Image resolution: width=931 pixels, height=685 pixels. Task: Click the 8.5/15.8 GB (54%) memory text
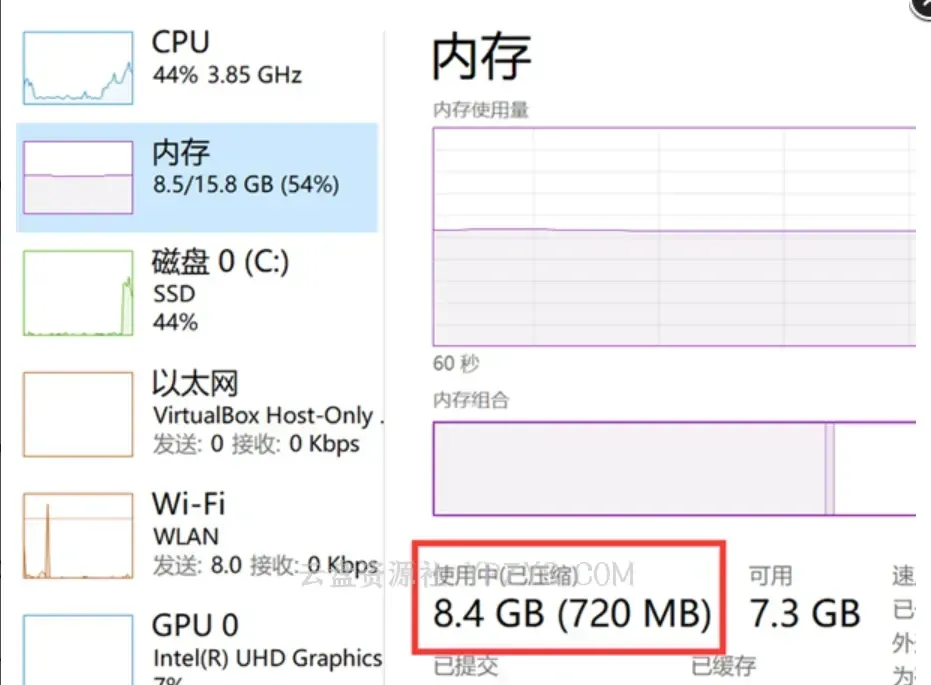click(246, 185)
